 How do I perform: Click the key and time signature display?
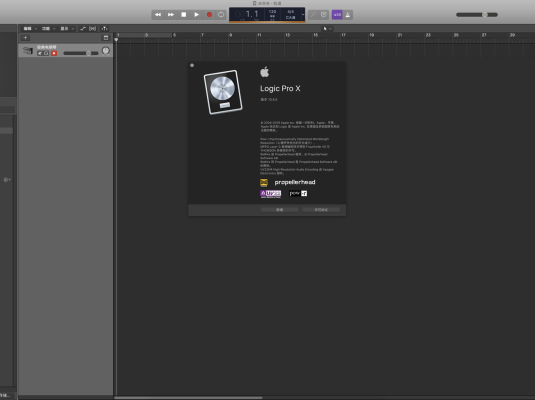coord(290,15)
